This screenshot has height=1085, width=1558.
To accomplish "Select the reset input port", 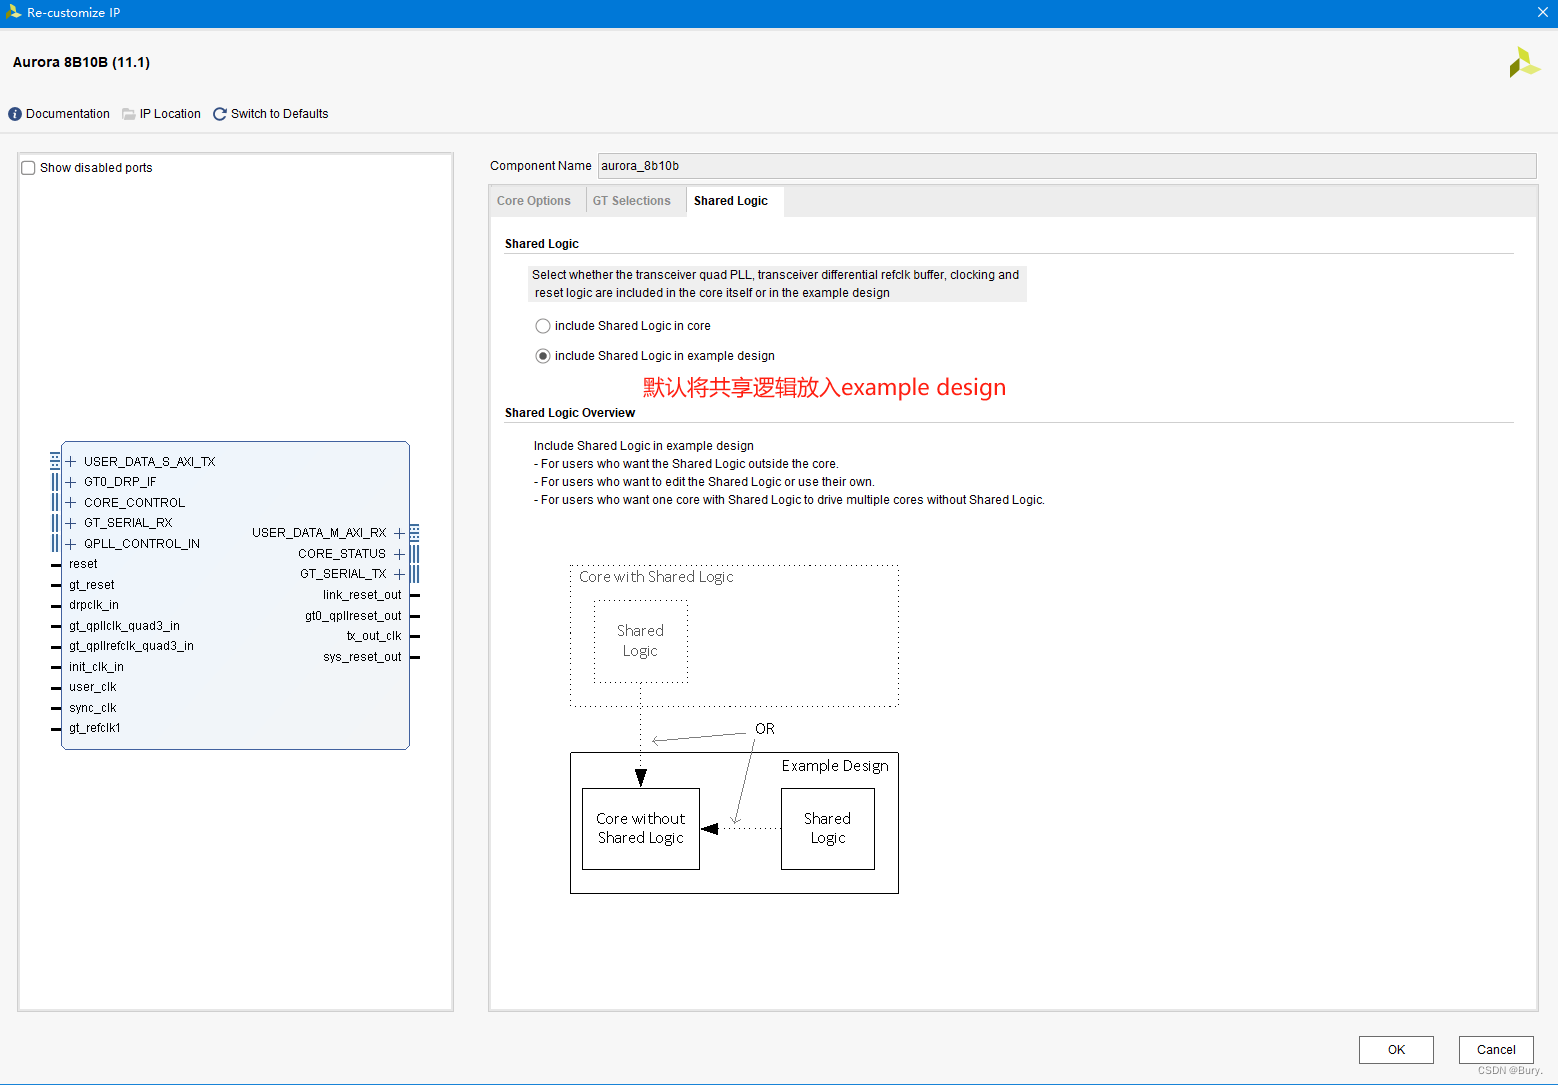I will [x=83, y=564].
